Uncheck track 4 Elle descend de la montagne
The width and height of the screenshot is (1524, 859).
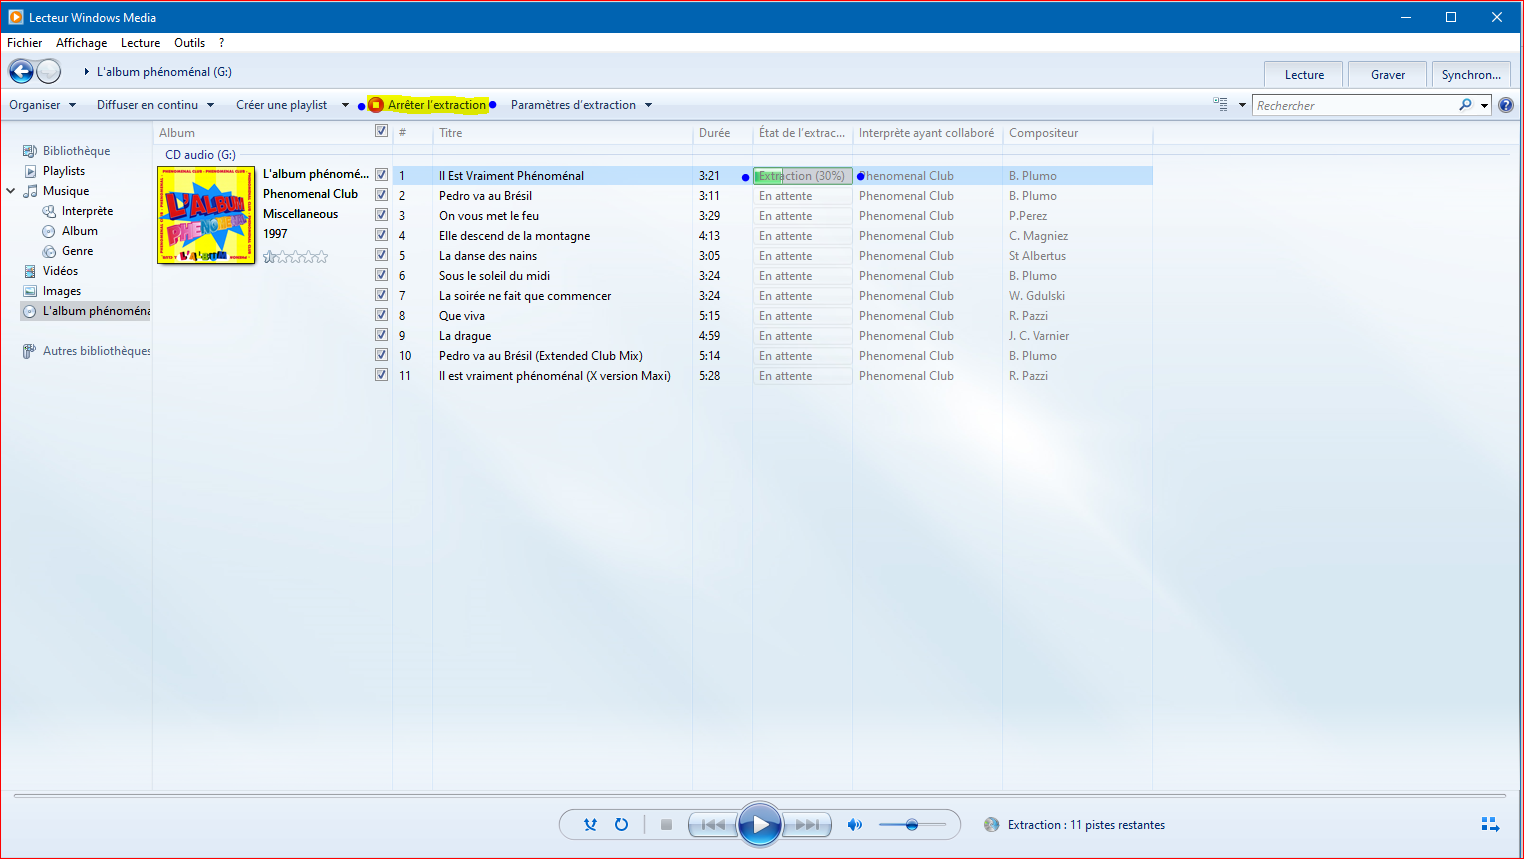(x=381, y=235)
